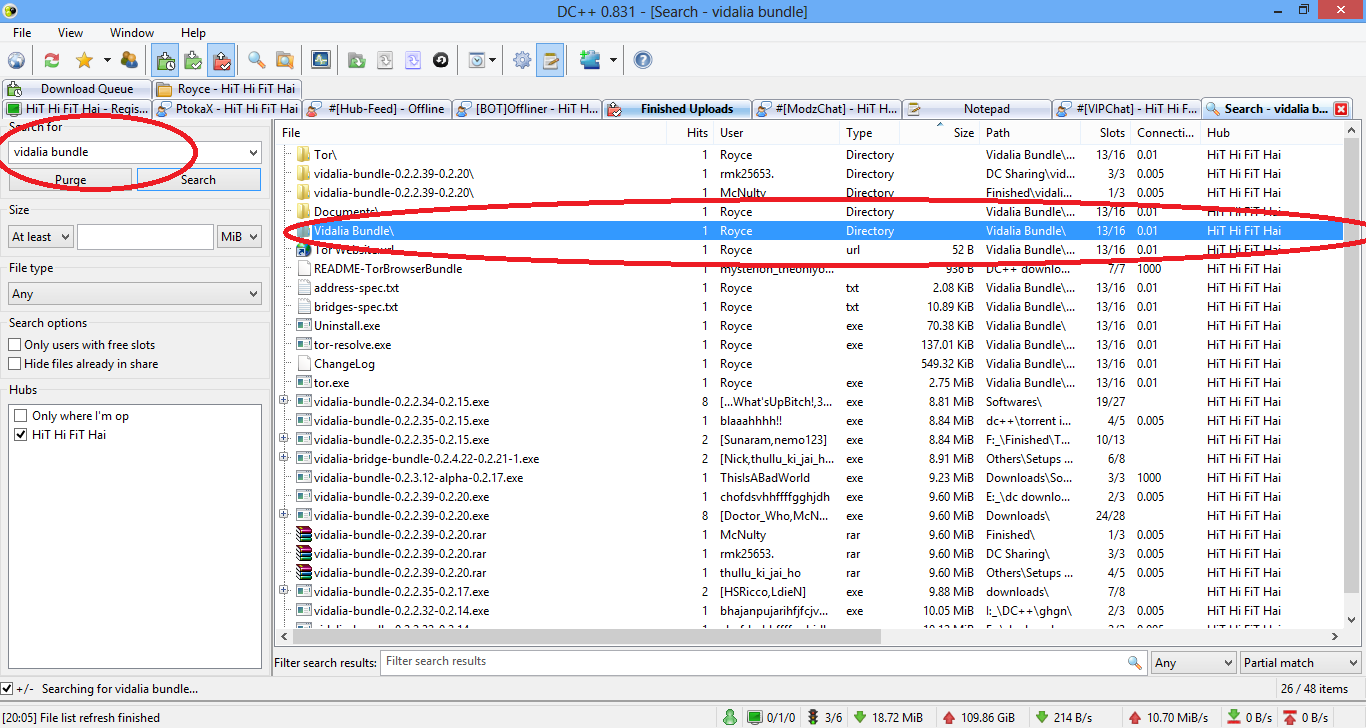The image size is (1366, 728).
Task: Open the File menu
Action: 22,33
